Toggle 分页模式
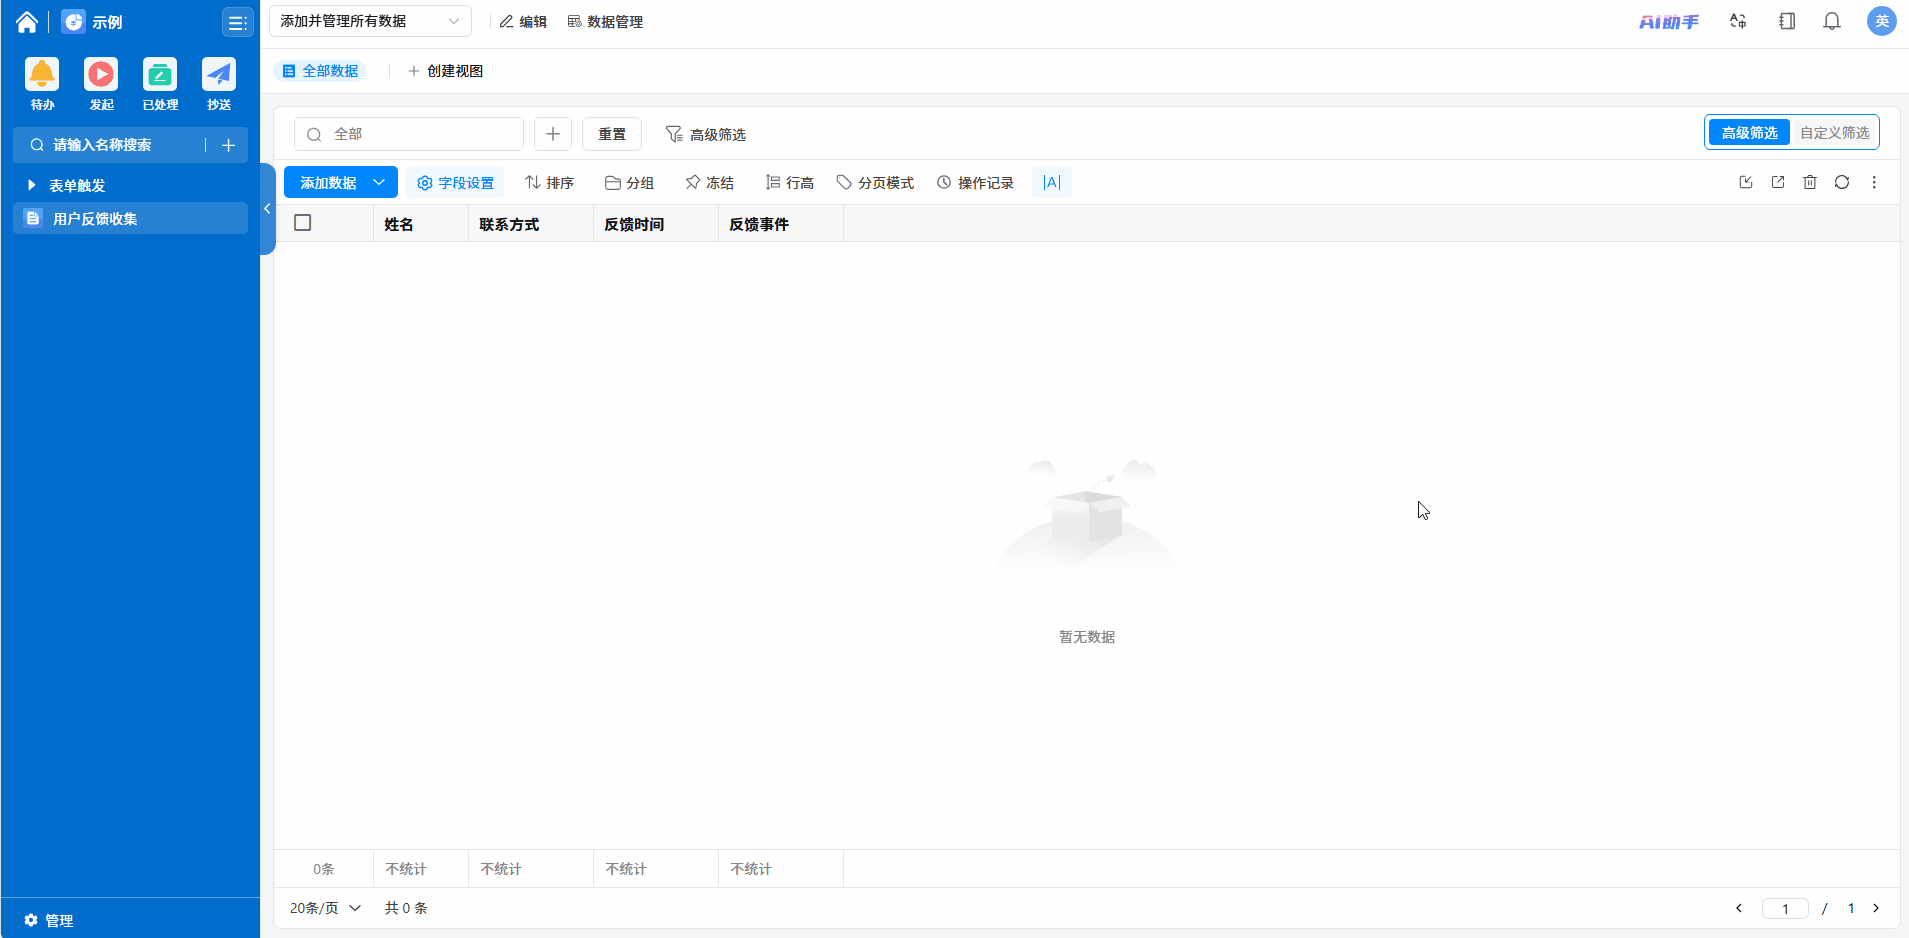This screenshot has width=1909, height=938. click(876, 183)
